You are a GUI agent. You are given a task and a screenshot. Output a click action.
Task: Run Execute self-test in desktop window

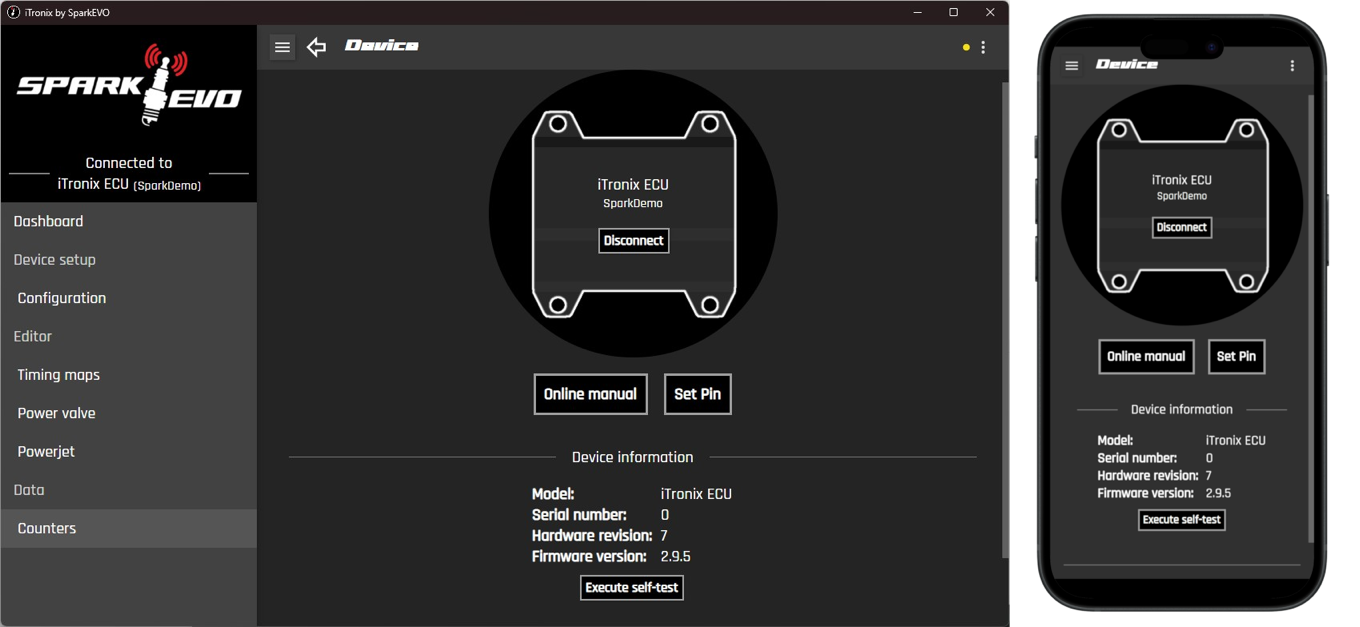632,587
